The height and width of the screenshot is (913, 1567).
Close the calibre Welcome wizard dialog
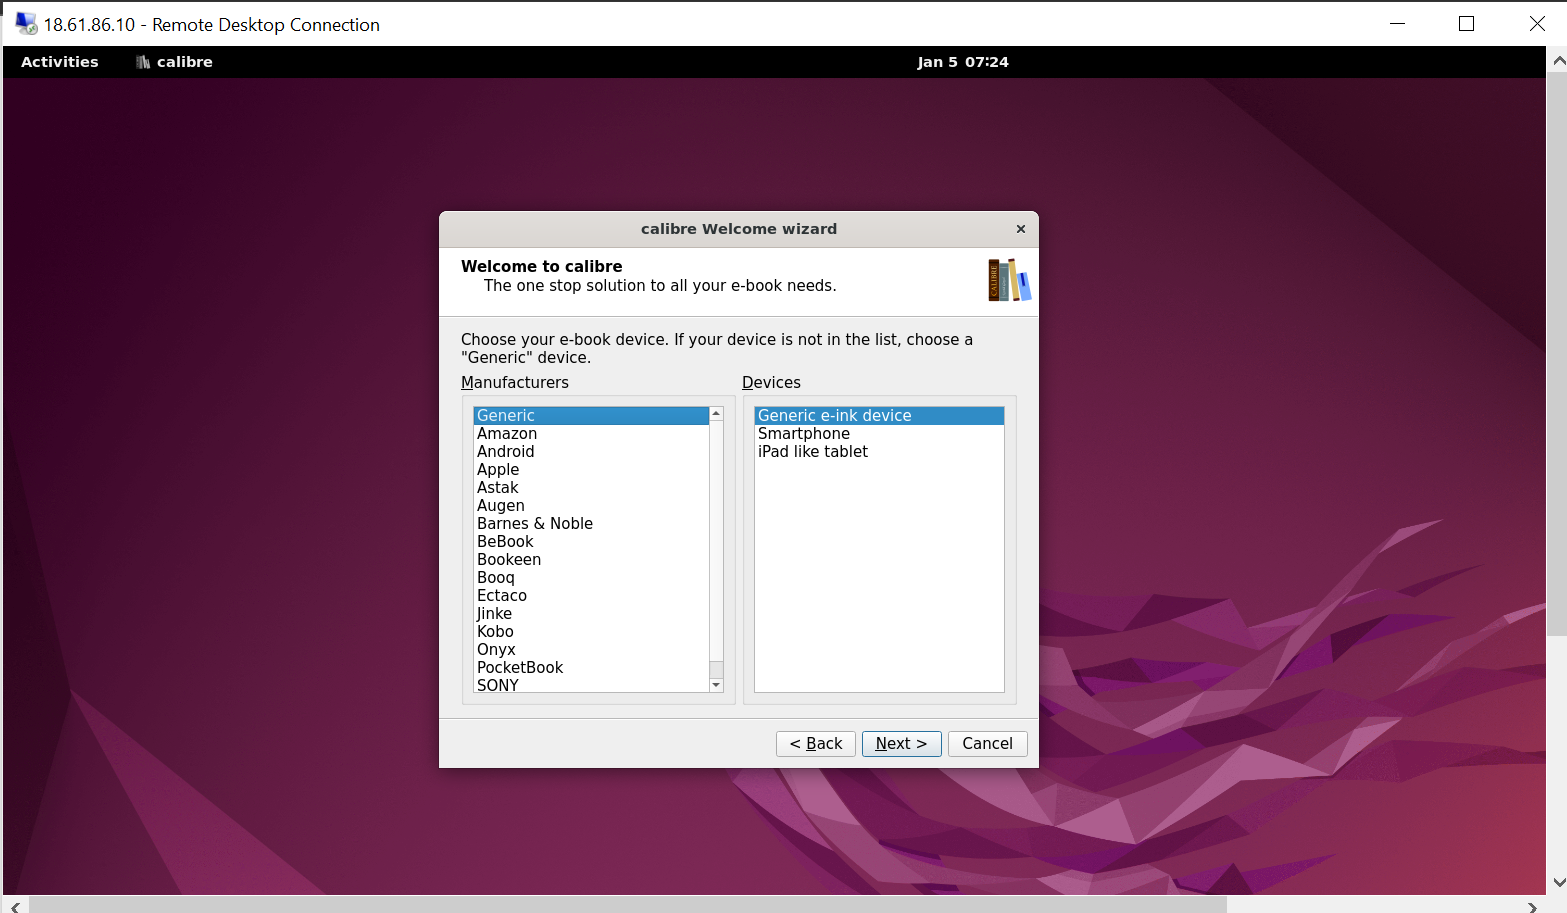pyautogui.click(x=1020, y=229)
